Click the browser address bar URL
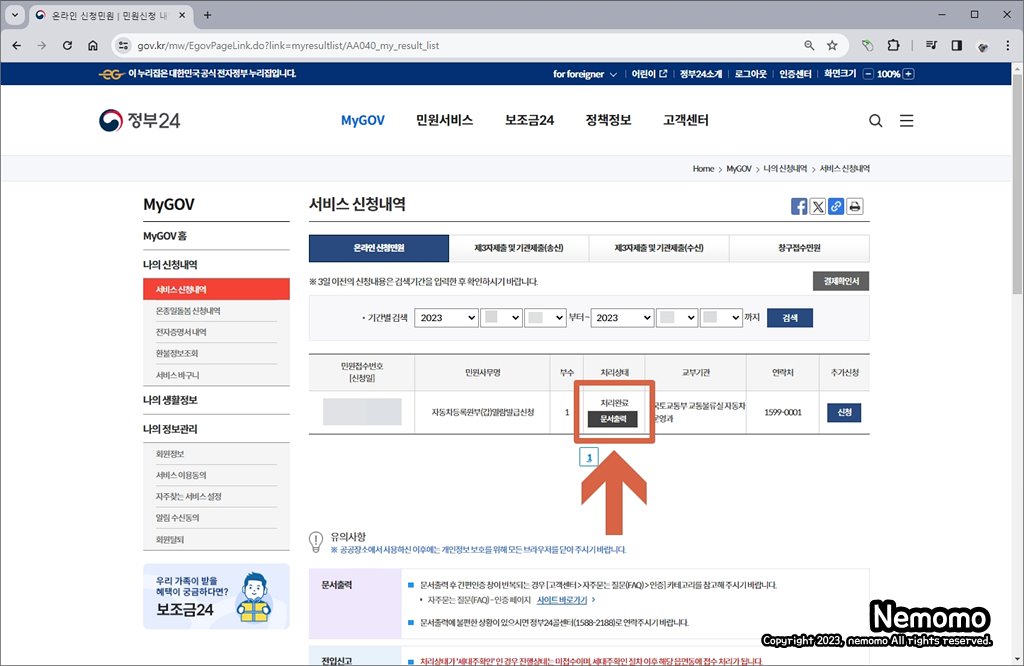The width and height of the screenshot is (1024, 666). (x=288, y=46)
